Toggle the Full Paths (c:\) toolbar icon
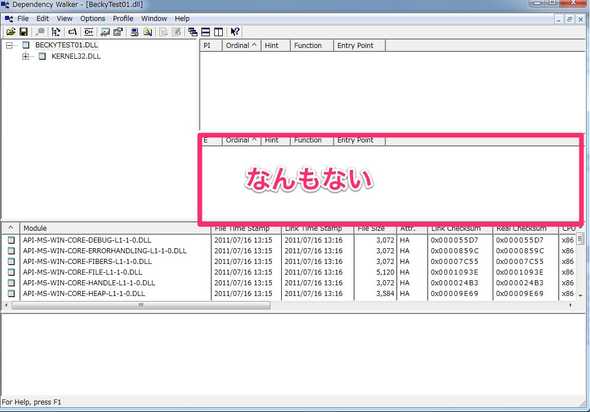Screen dimensions: 590x412 click(72, 32)
